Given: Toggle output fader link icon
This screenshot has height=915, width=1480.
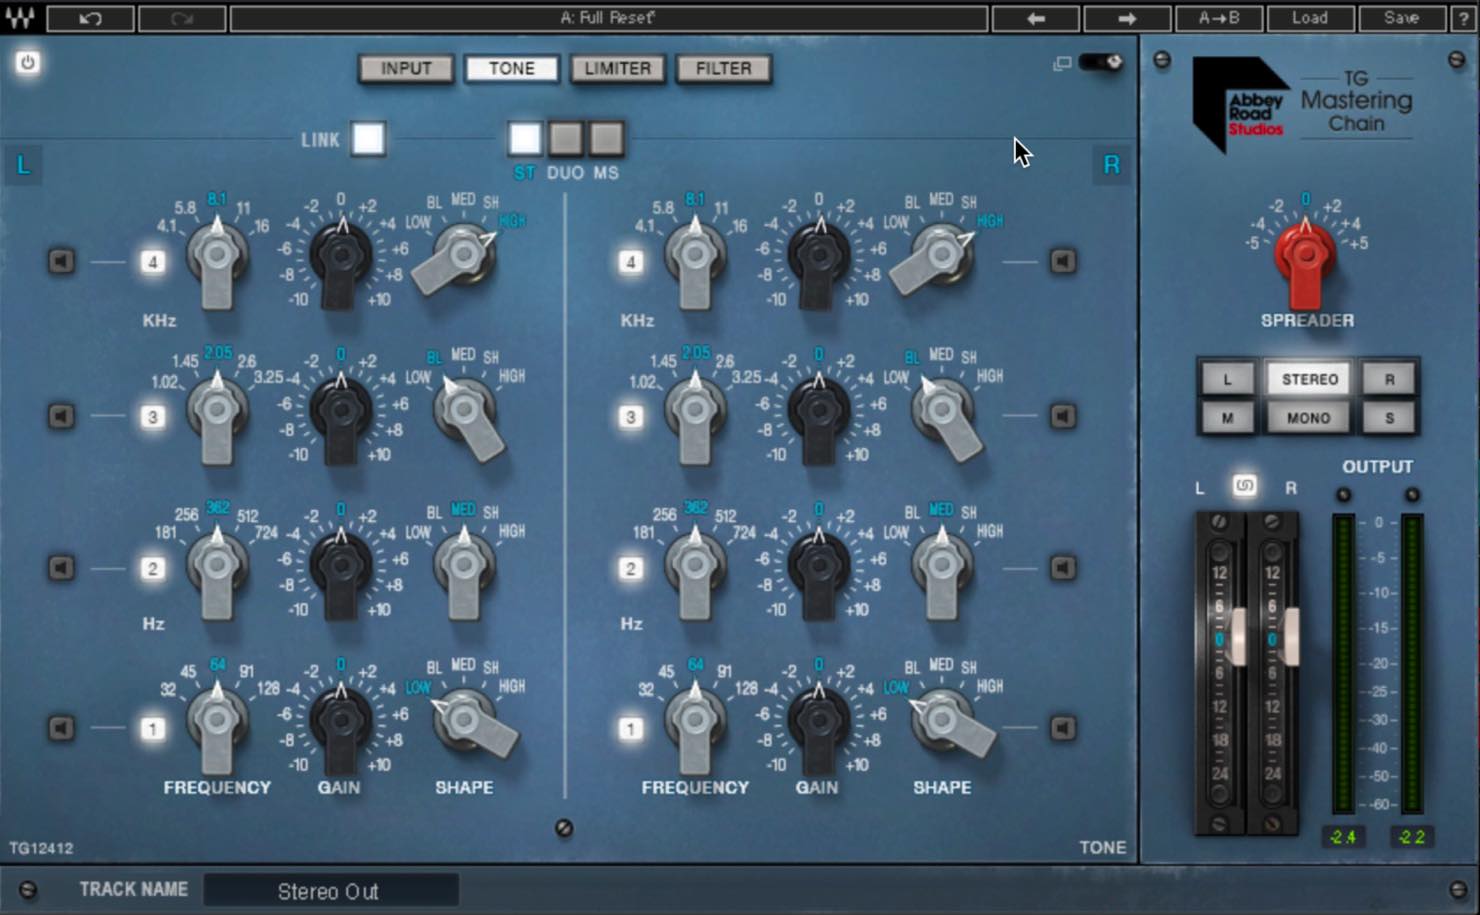Looking at the screenshot, I should tap(1244, 486).
